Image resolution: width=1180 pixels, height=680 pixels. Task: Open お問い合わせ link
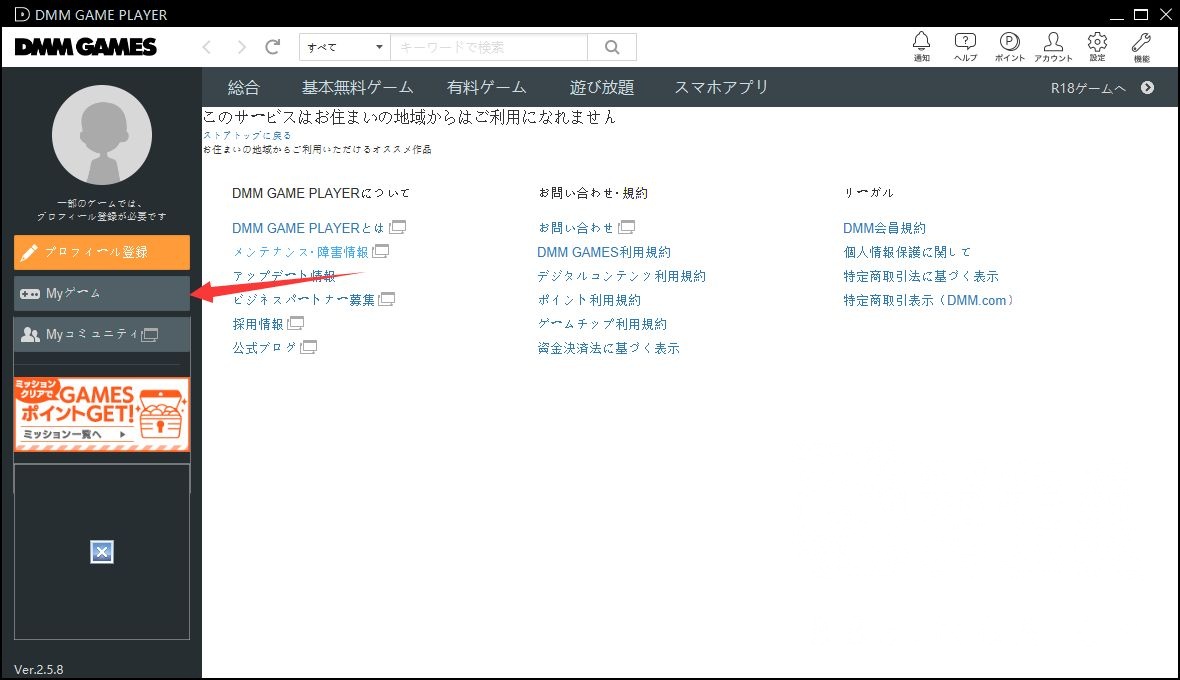pos(576,228)
